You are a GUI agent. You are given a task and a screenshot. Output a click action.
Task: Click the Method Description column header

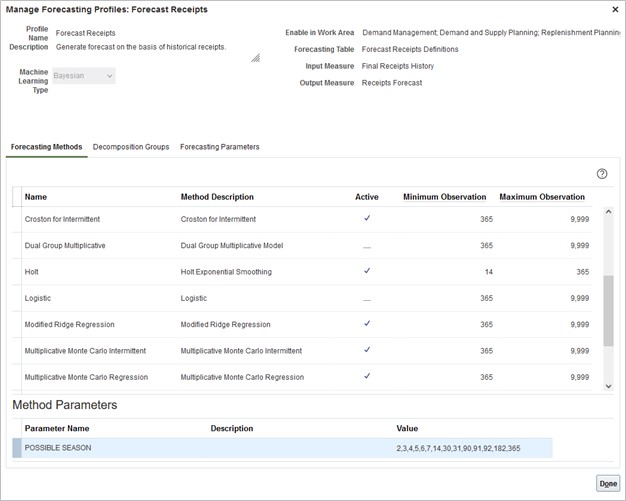tap(217, 197)
